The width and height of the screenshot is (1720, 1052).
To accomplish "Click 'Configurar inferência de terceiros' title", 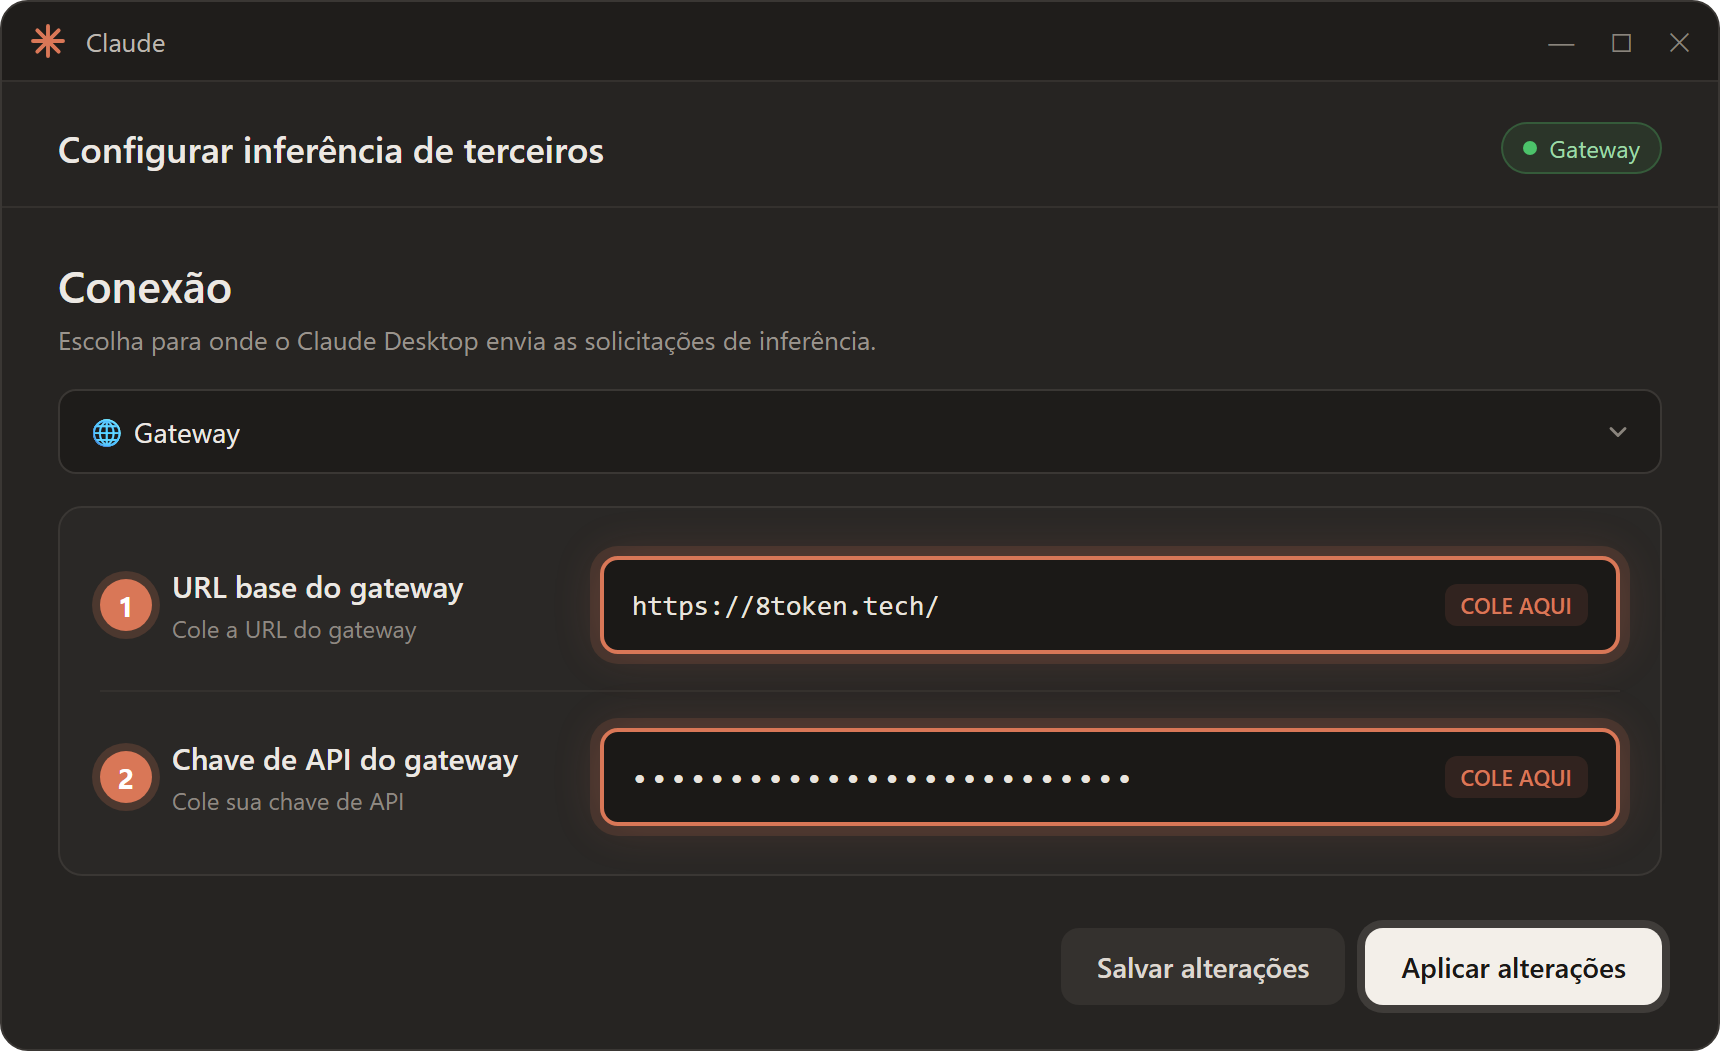I will [x=331, y=151].
